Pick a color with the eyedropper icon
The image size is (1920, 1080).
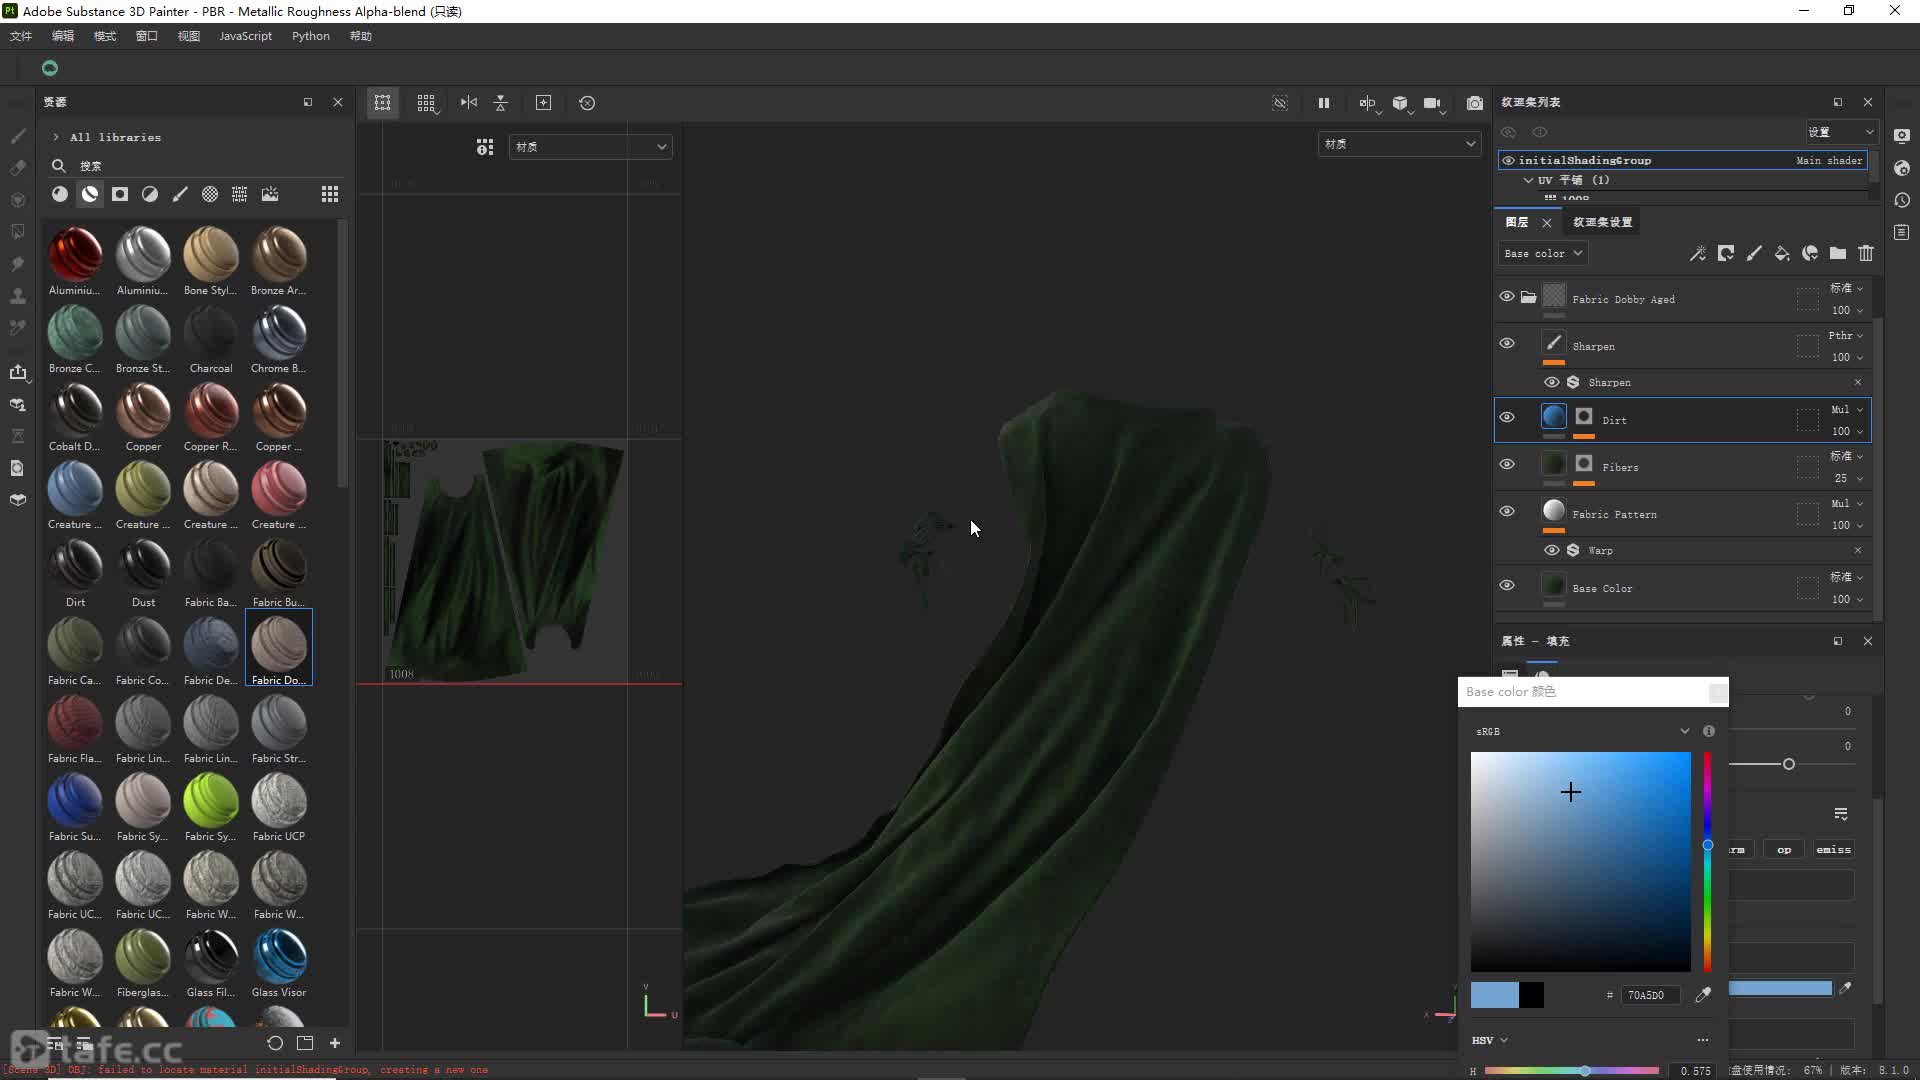pos(1702,995)
